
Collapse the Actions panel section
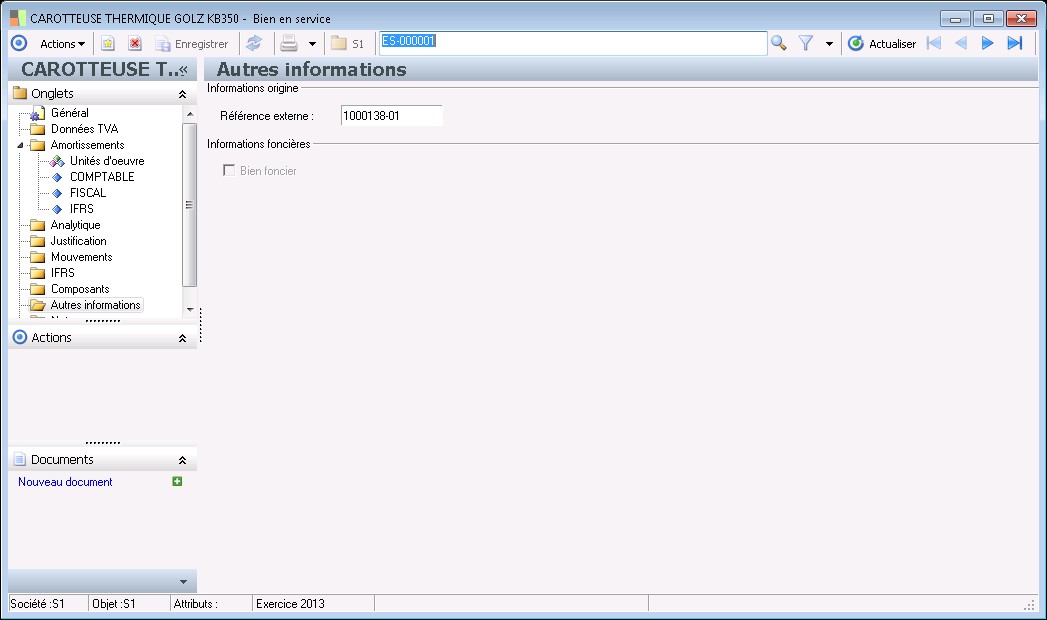click(x=182, y=338)
